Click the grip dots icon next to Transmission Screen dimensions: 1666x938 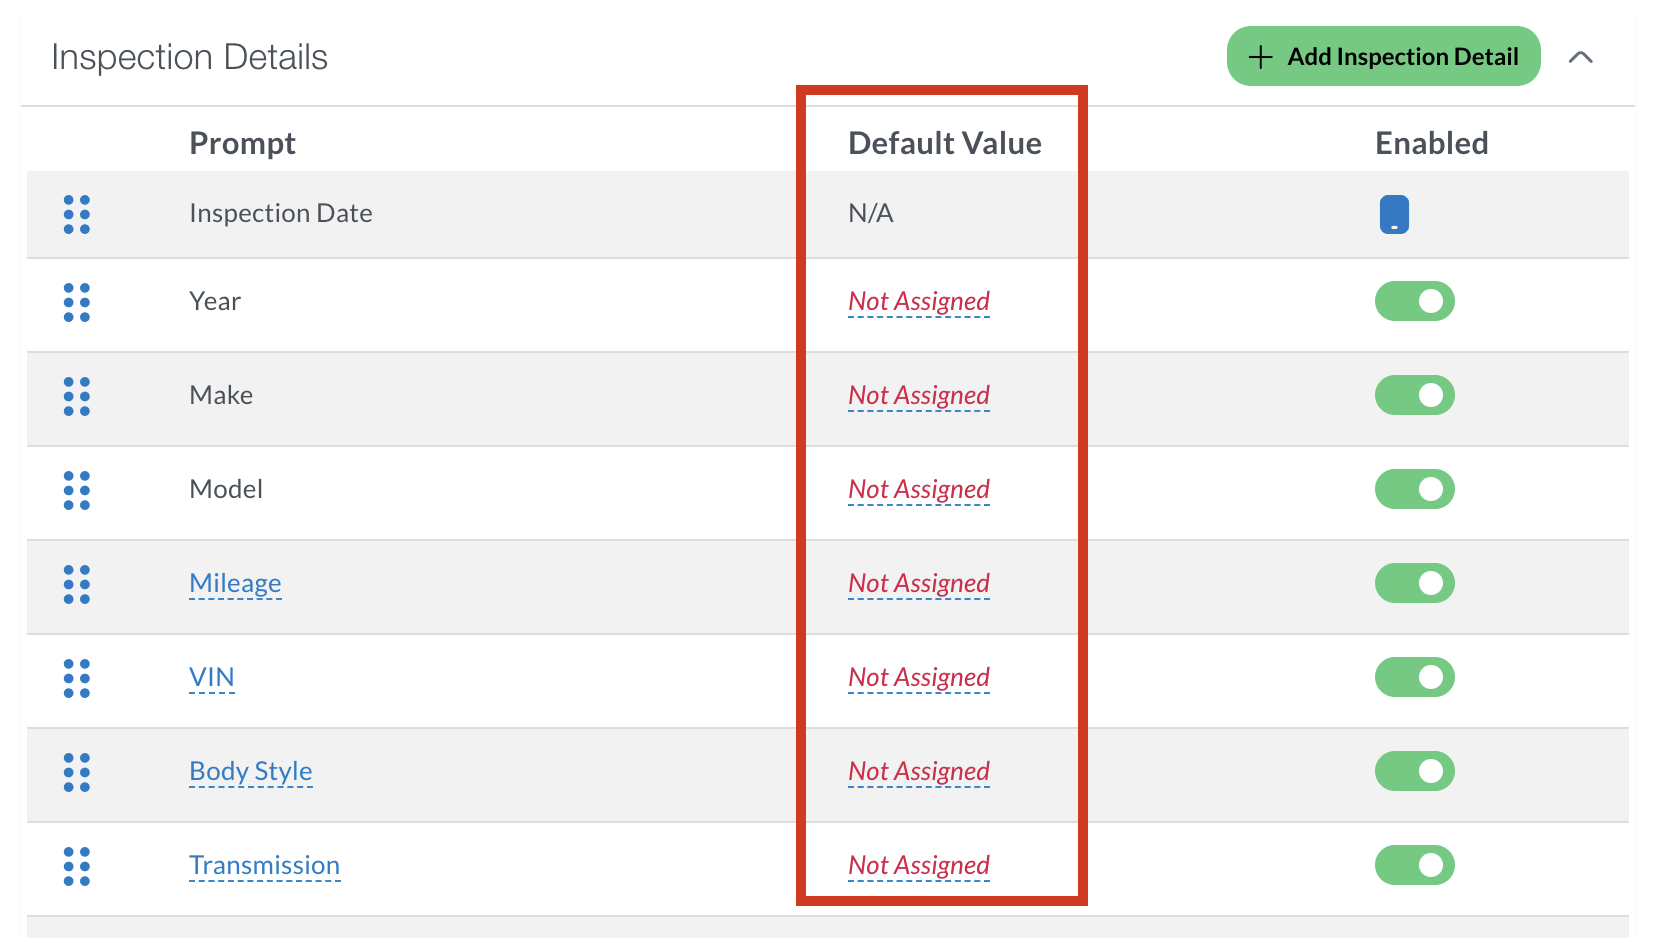[77, 866]
